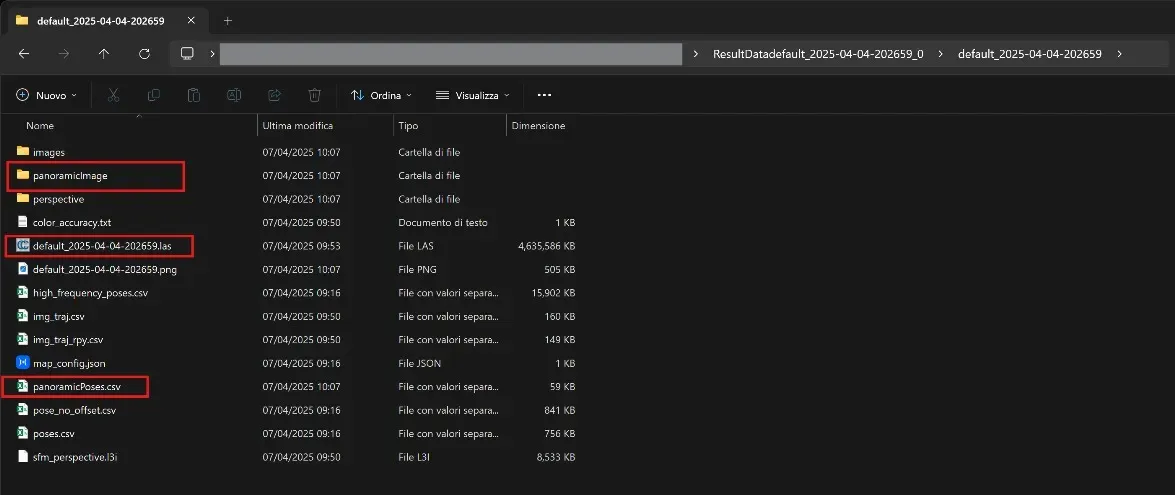Image resolution: width=1175 pixels, height=495 pixels.
Task: Click the 15,902 KB size value
Action: click(554, 292)
